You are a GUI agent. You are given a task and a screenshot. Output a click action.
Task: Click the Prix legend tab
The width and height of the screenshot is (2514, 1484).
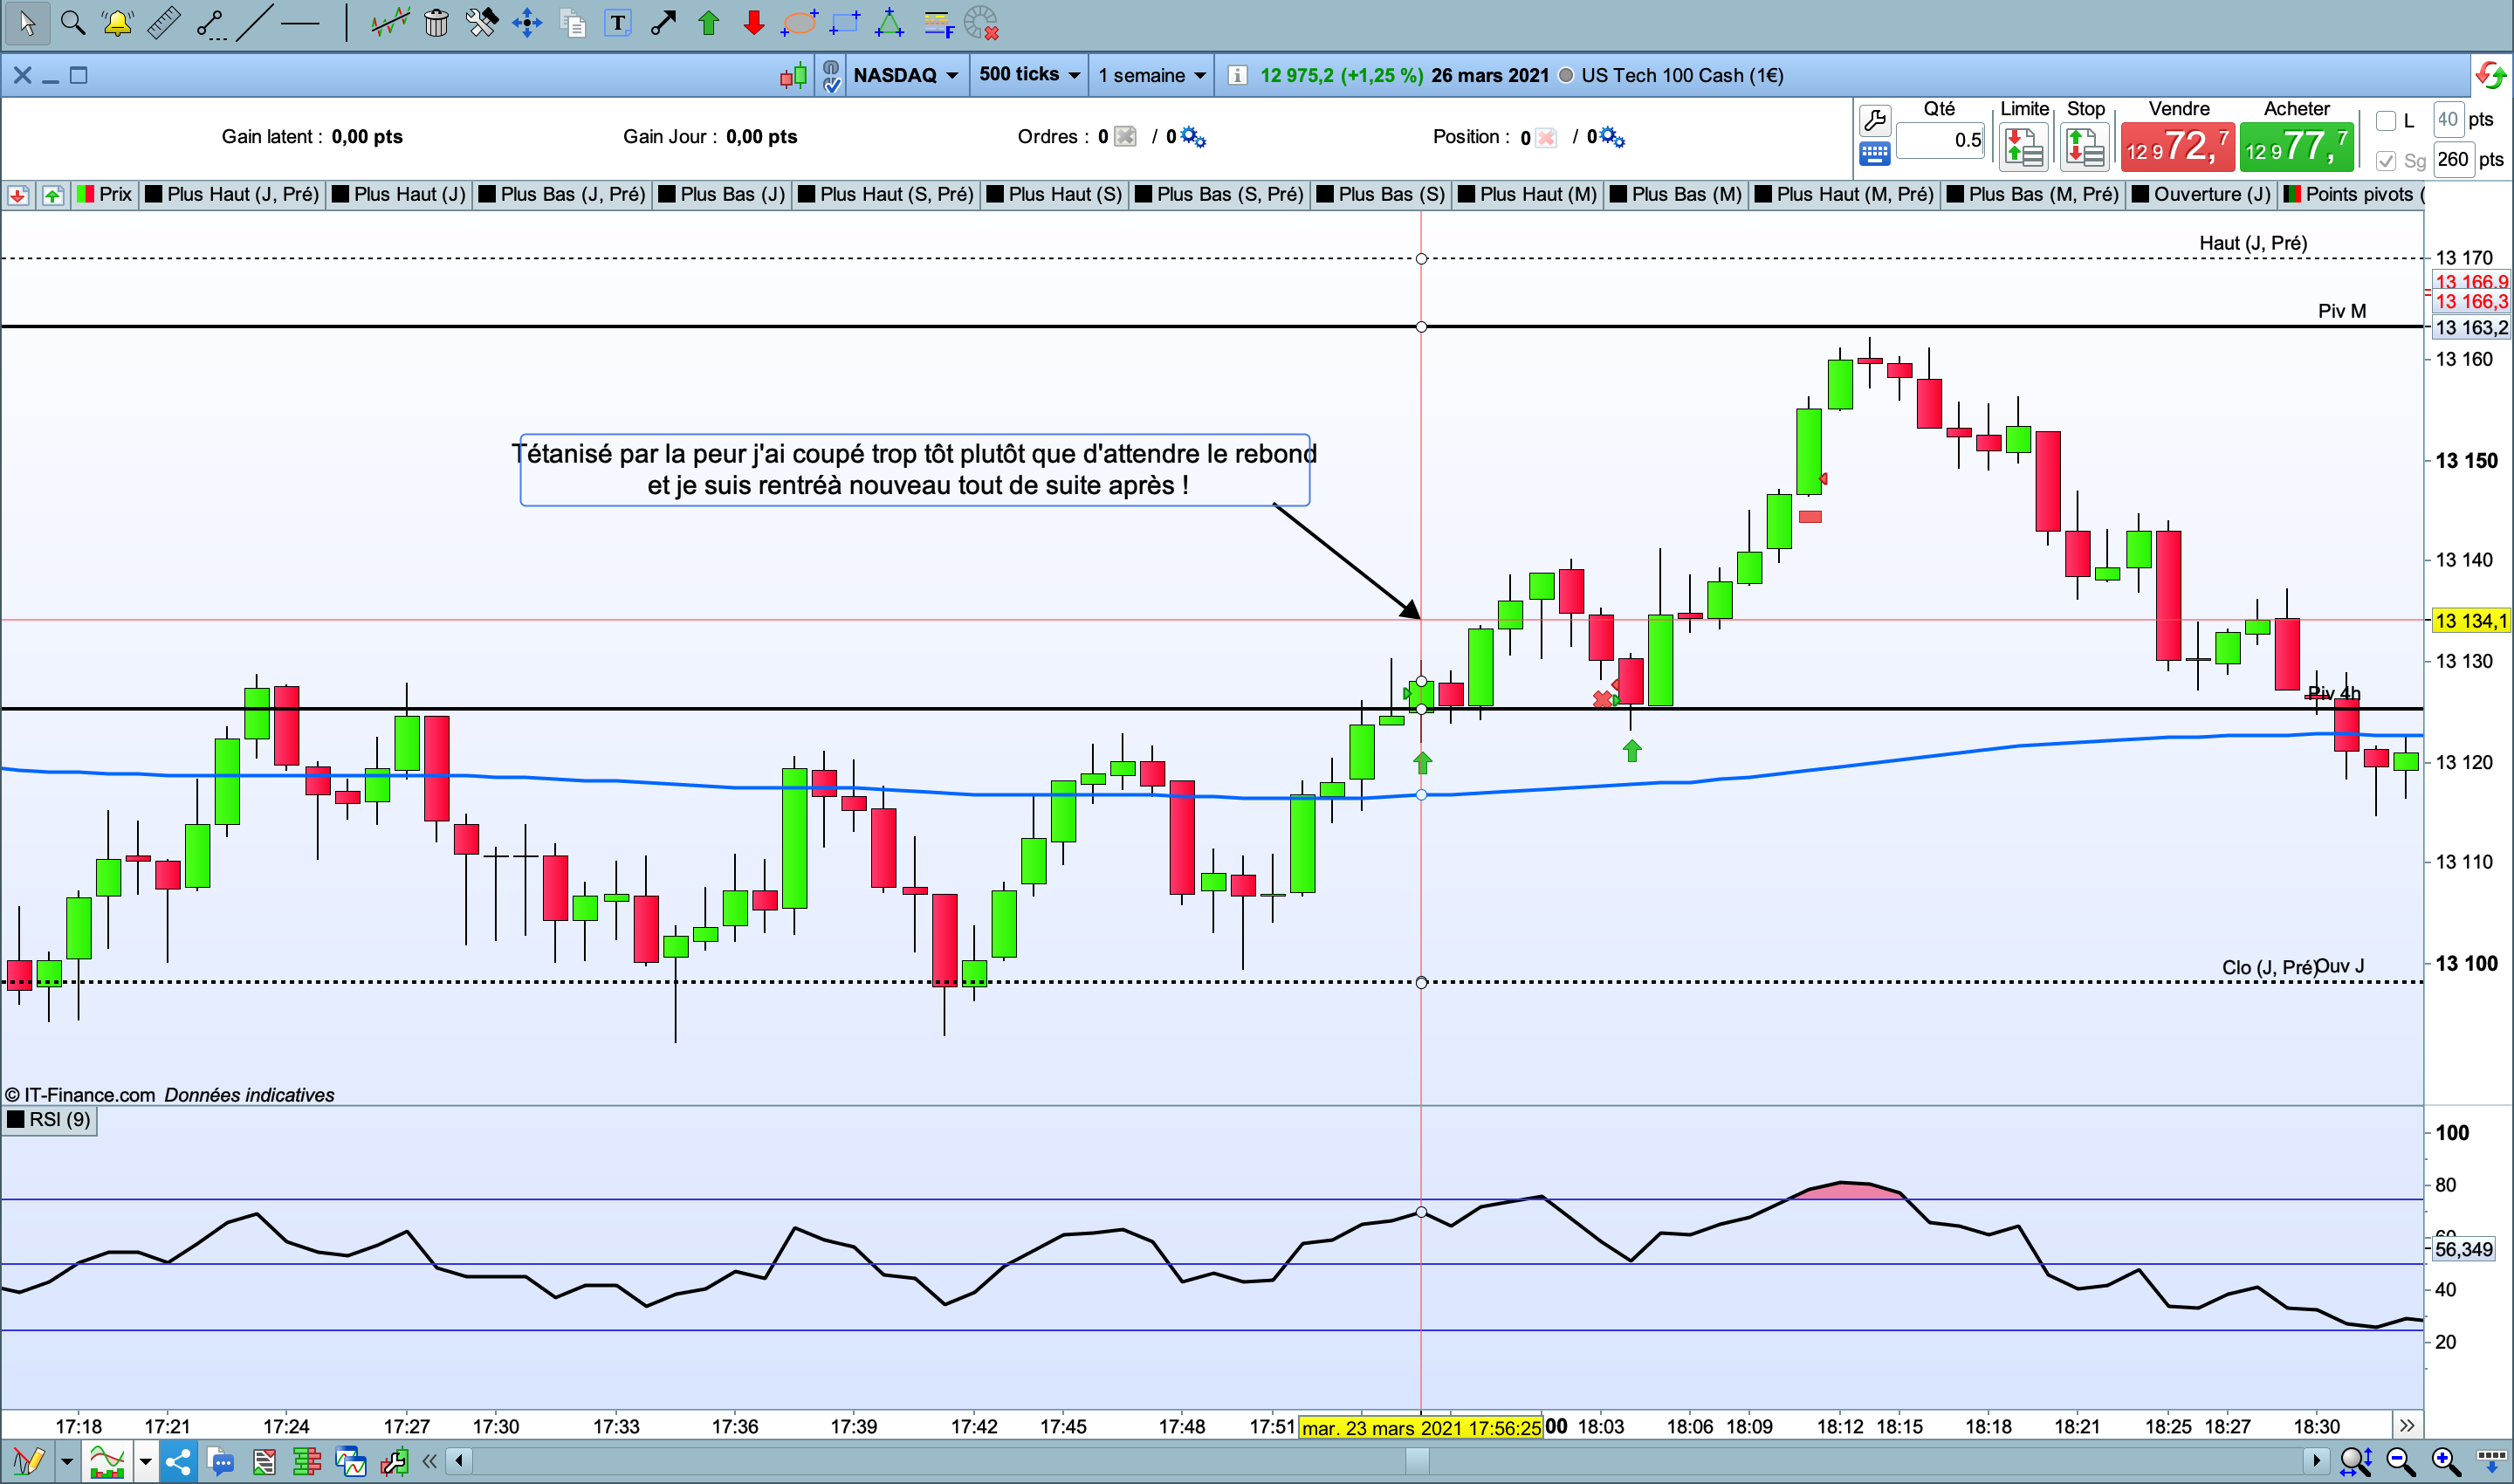(x=105, y=194)
